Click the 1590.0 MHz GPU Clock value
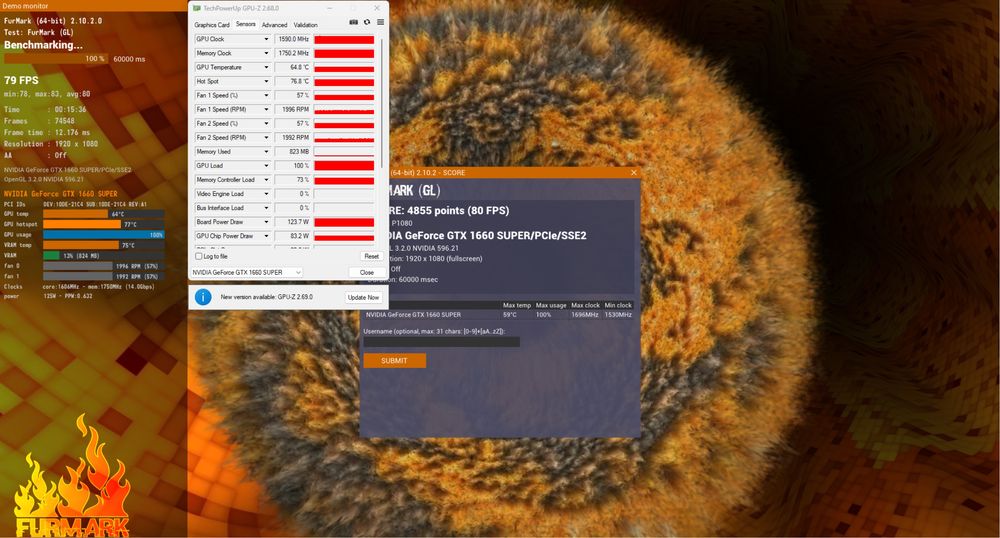Viewport: 1000px width, 538px height. pos(293,40)
